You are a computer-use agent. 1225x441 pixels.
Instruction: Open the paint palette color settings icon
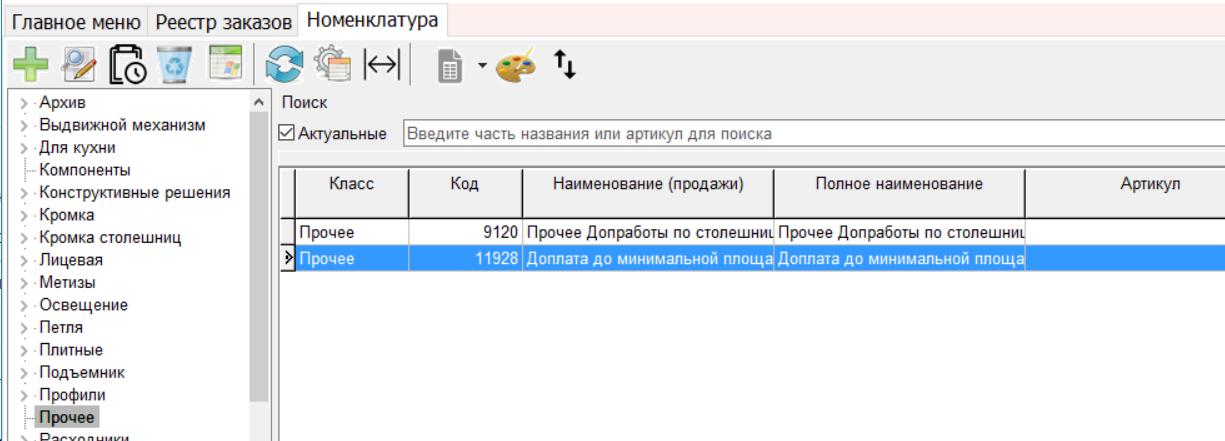(x=516, y=66)
